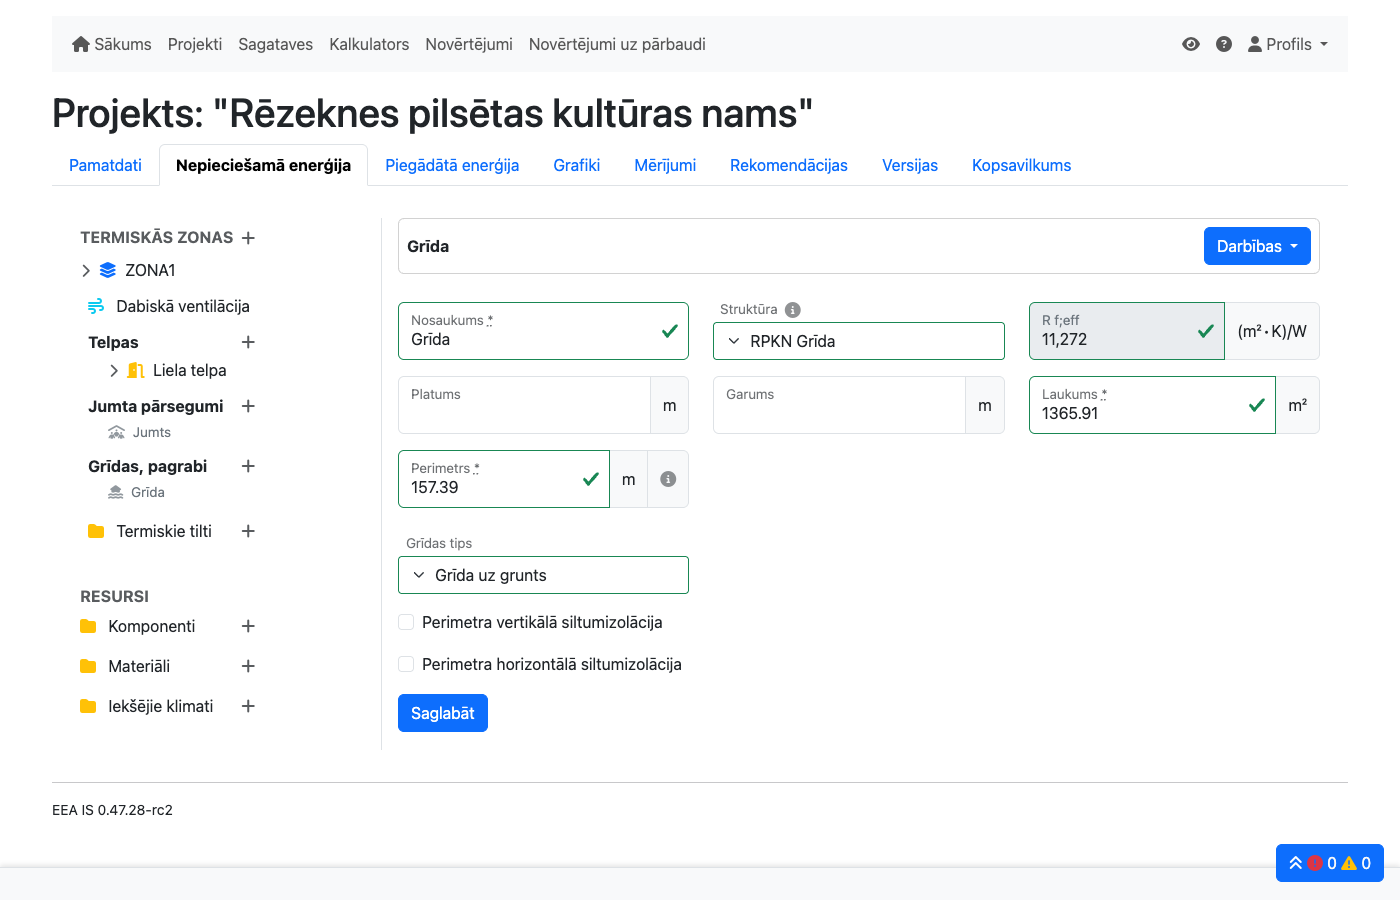This screenshot has width=1400, height=900.
Task: Expand the Liela telpa tree node
Action: click(x=114, y=370)
